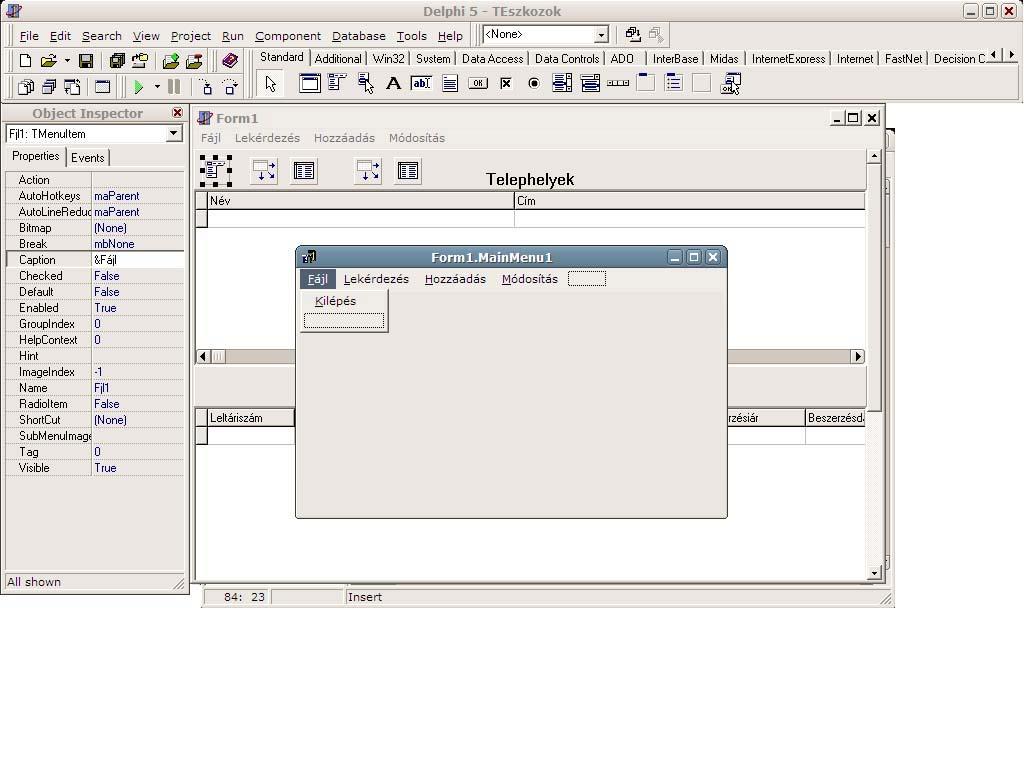Select the ComboBox component in palette

[x=590, y=83]
